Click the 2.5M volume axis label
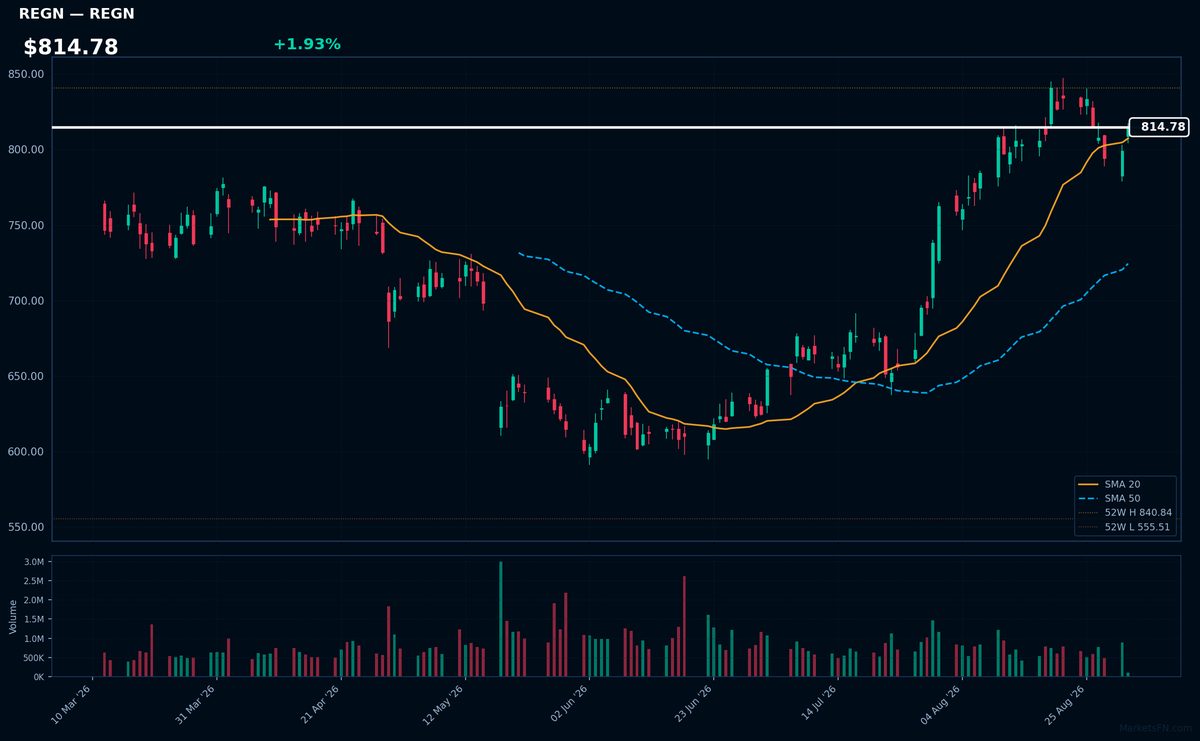 (x=33, y=581)
